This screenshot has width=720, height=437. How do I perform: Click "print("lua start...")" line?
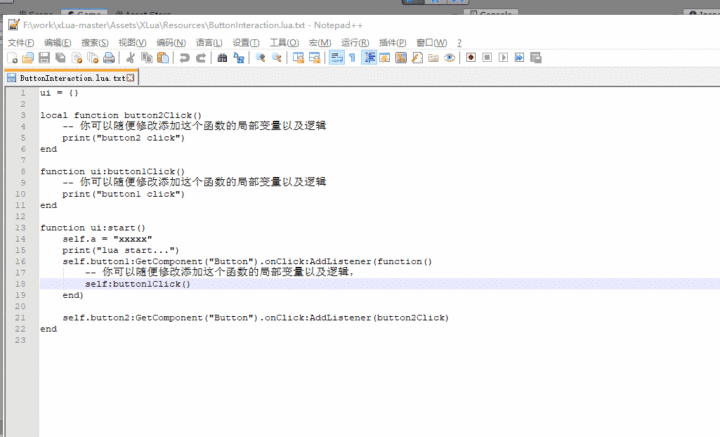click(x=121, y=250)
